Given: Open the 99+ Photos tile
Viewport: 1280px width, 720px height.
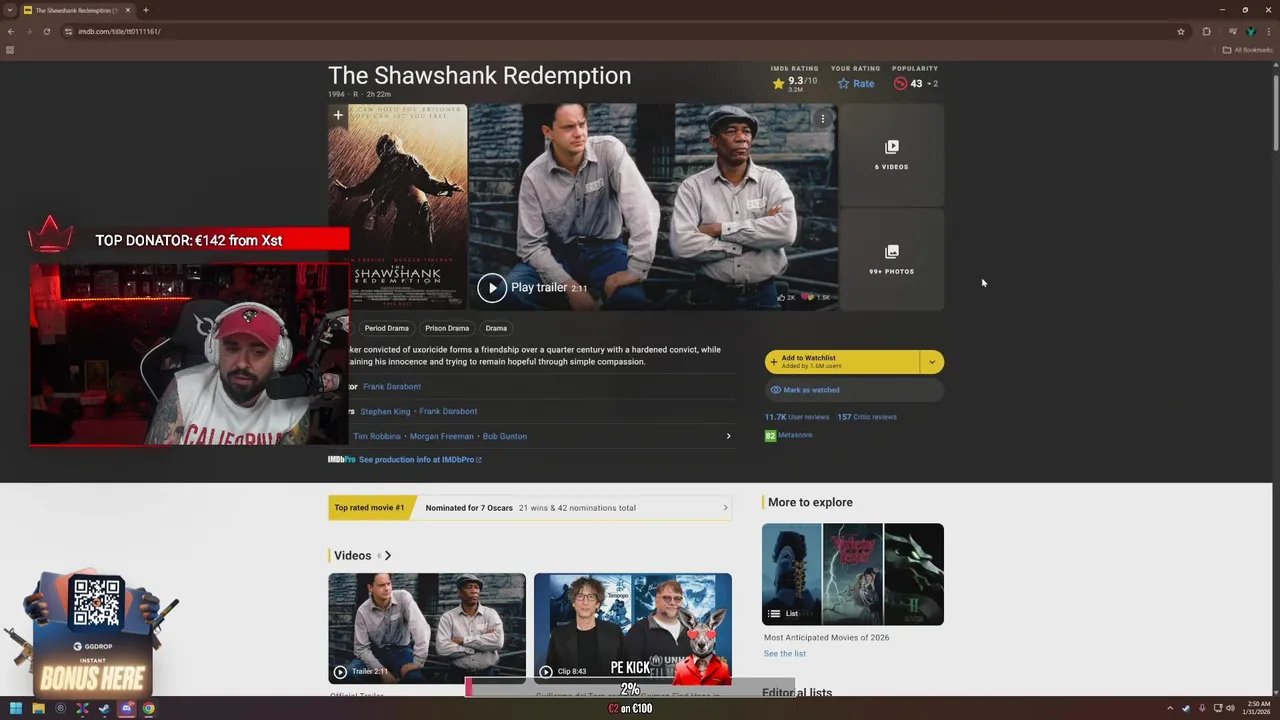Looking at the screenshot, I should (x=891, y=260).
